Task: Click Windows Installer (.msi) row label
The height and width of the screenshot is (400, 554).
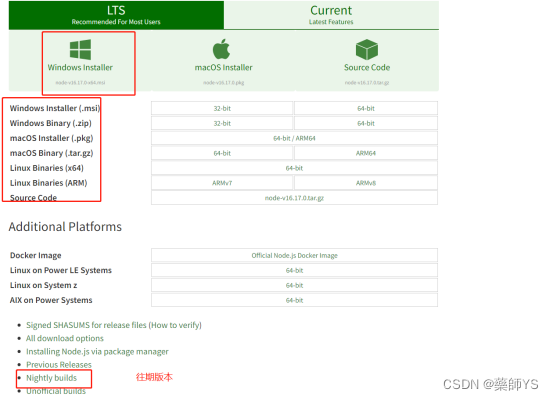Action: [55, 108]
